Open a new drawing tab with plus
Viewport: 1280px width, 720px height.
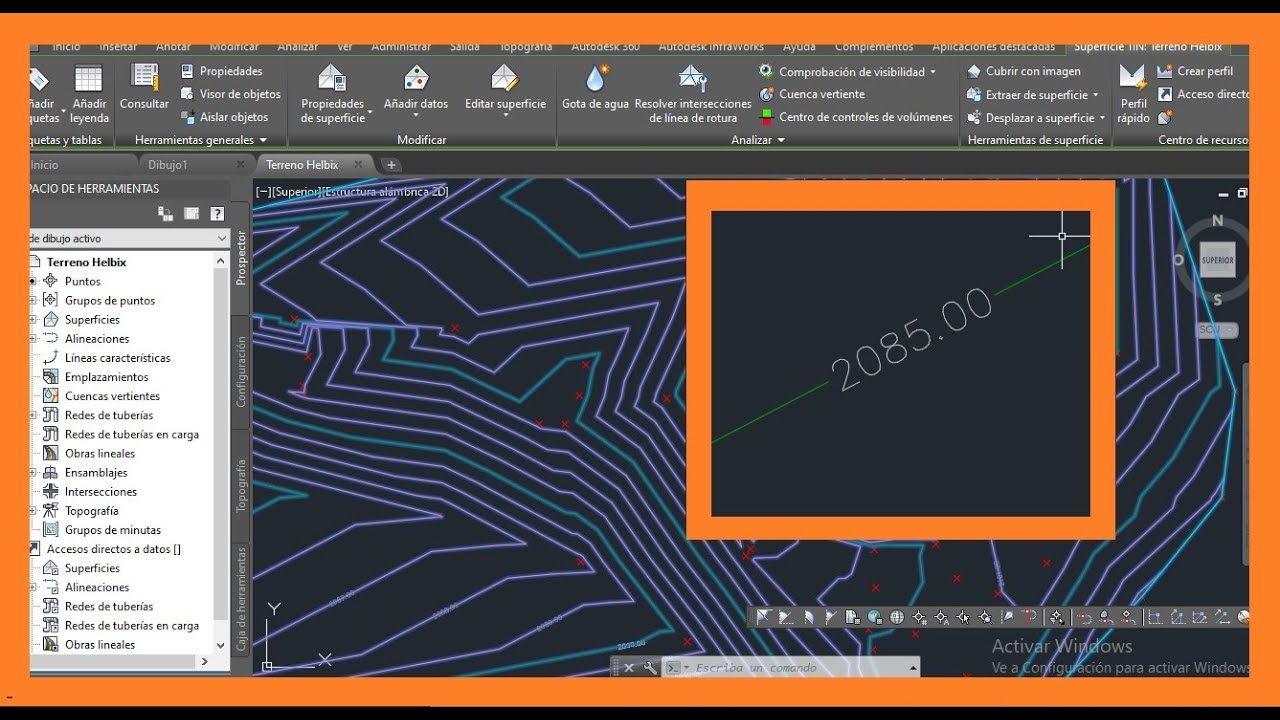pyautogui.click(x=391, y=164)
